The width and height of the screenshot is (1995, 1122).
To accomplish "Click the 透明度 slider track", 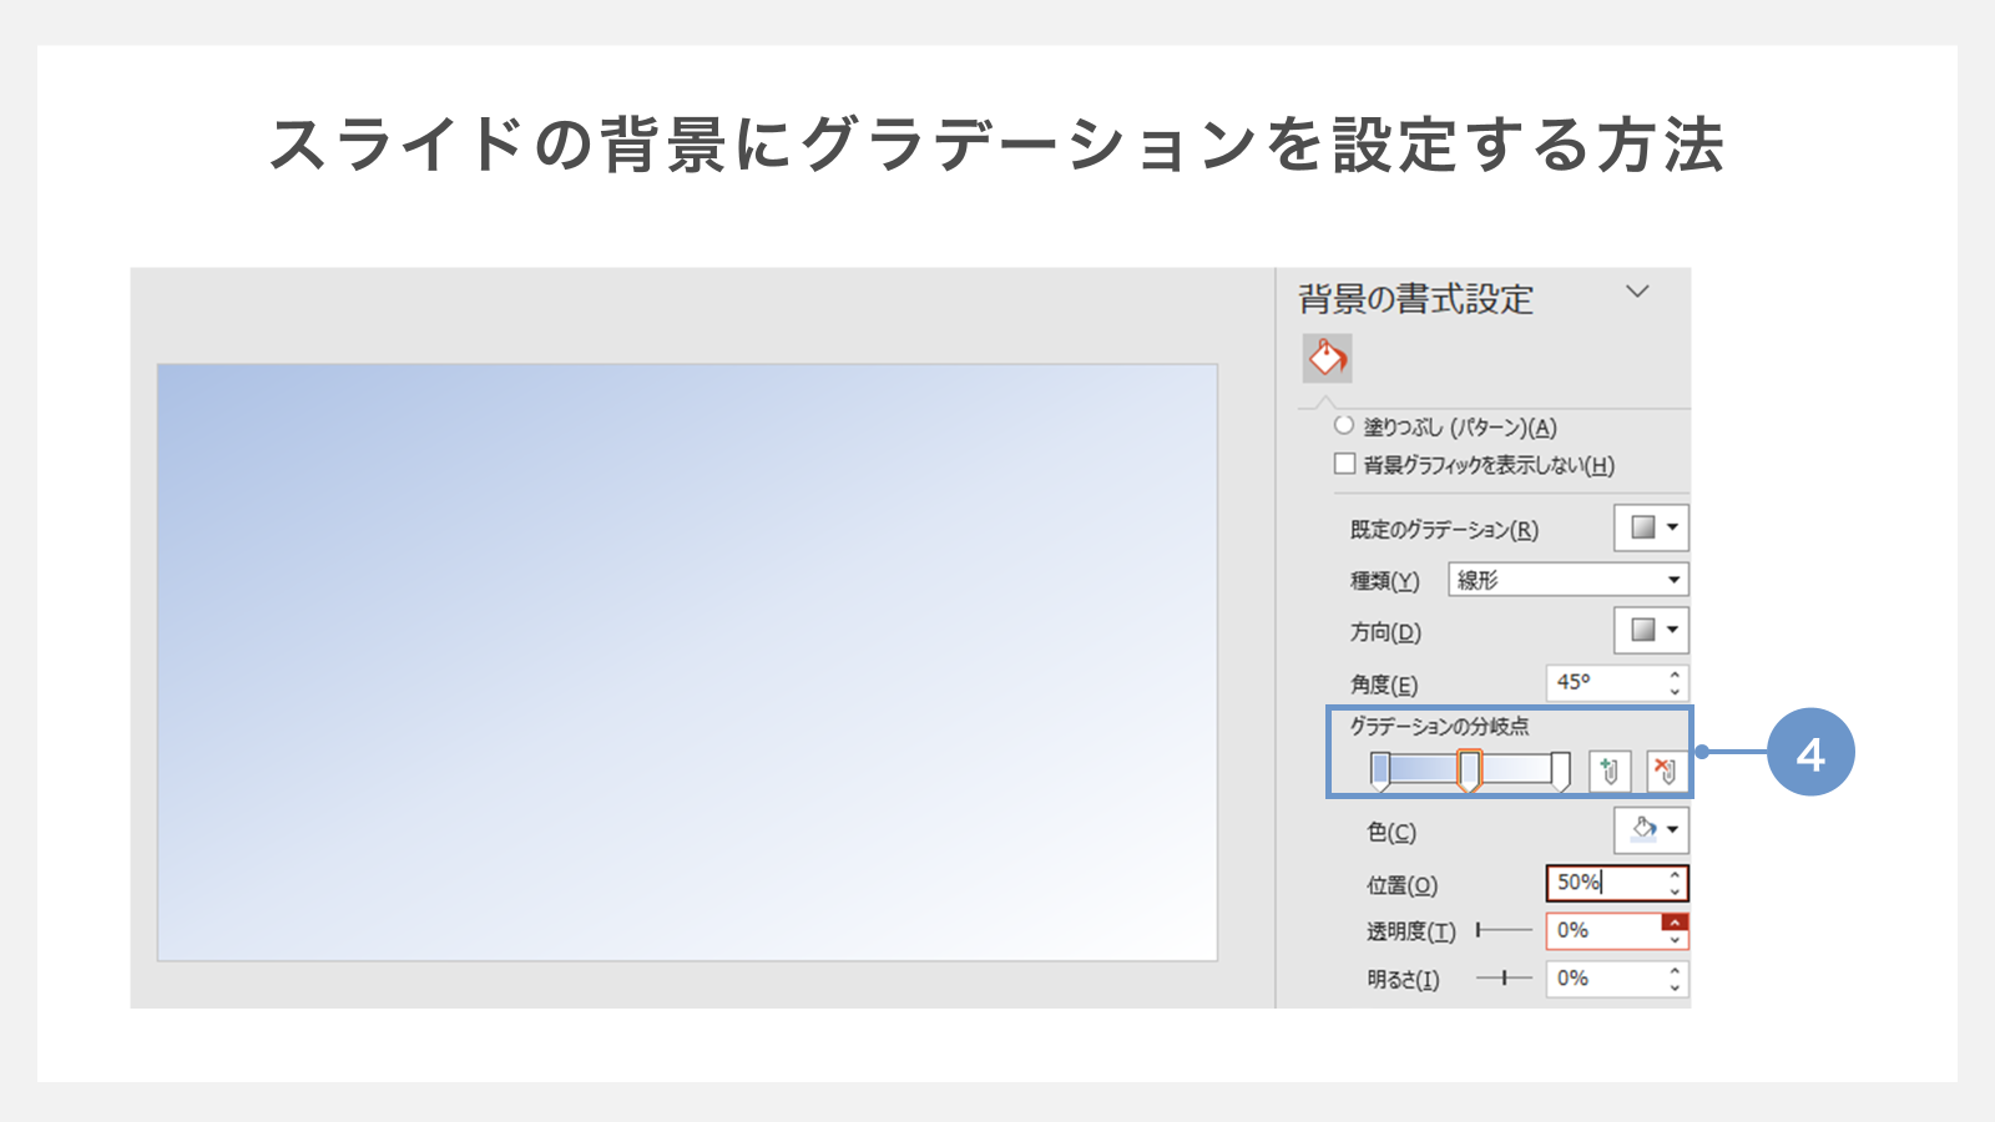I will click(x=1504, y=930).
